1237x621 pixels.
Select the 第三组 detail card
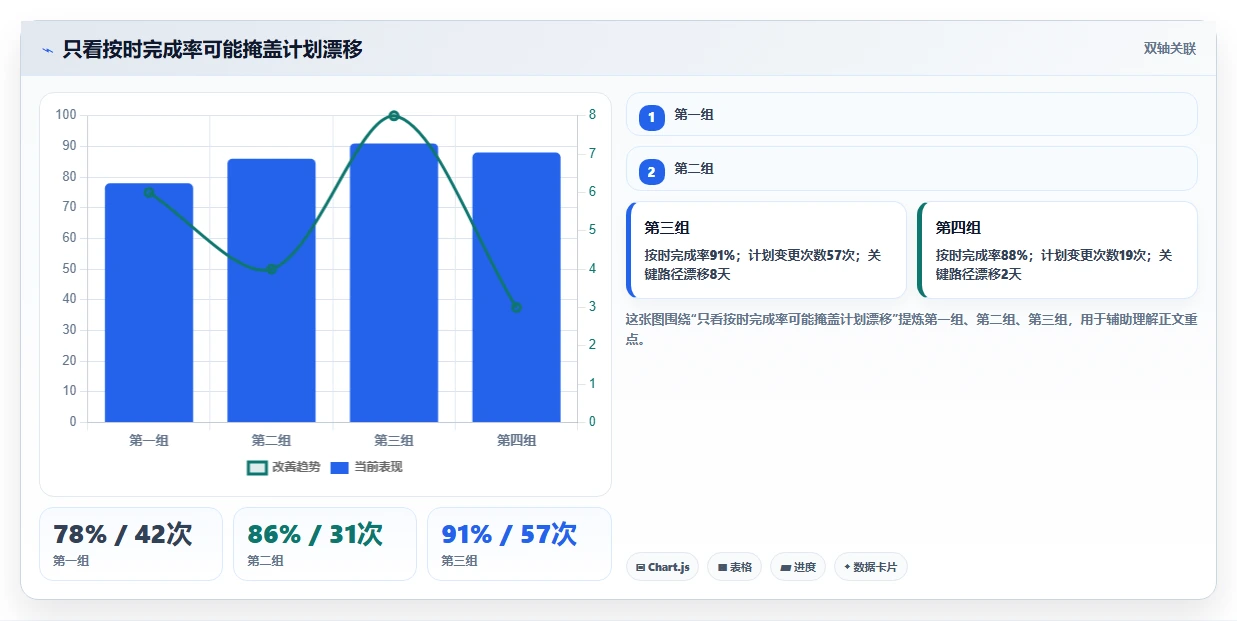766,250
